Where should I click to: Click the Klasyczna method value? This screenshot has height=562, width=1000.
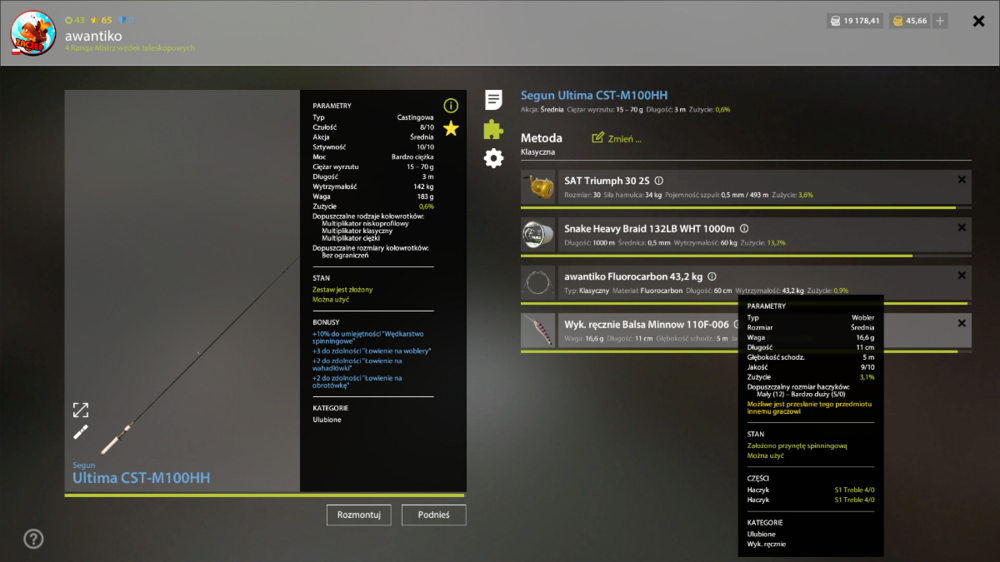538,152
